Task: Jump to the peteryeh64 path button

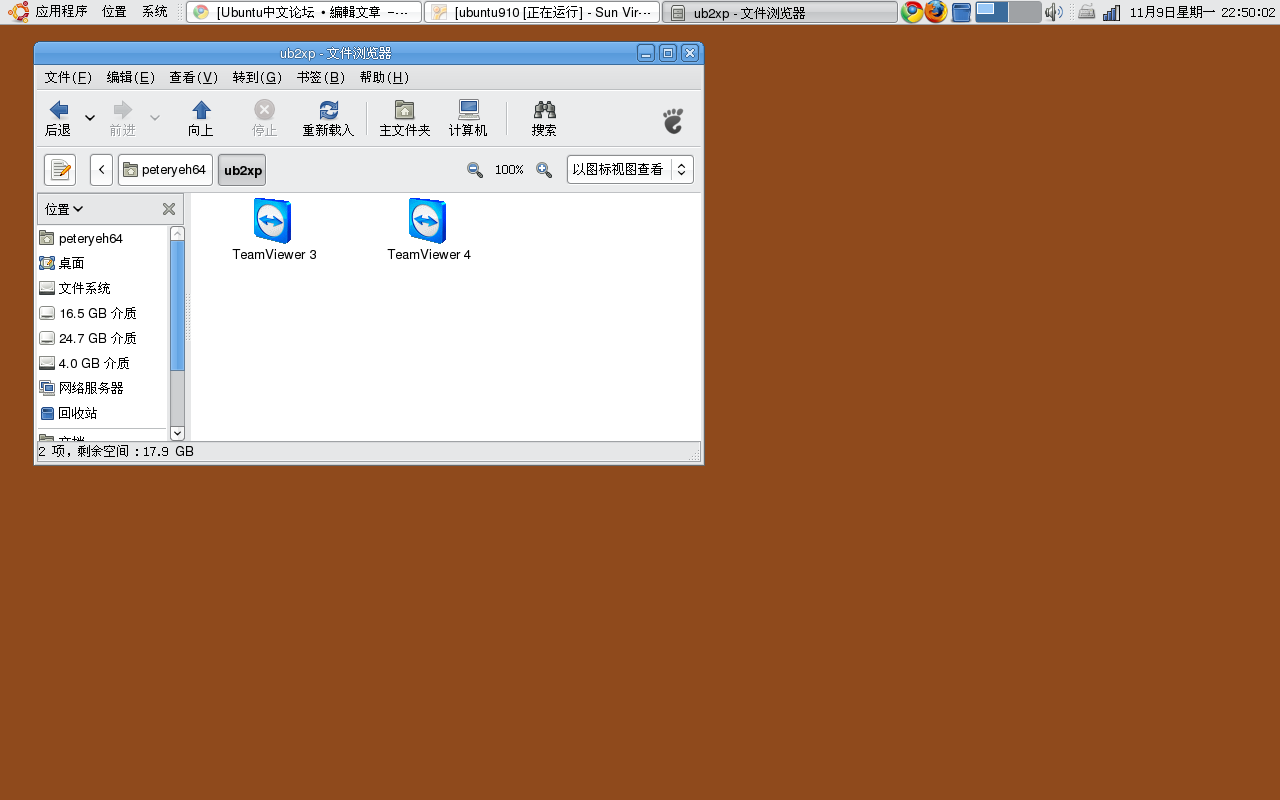Action: point(165,170)
